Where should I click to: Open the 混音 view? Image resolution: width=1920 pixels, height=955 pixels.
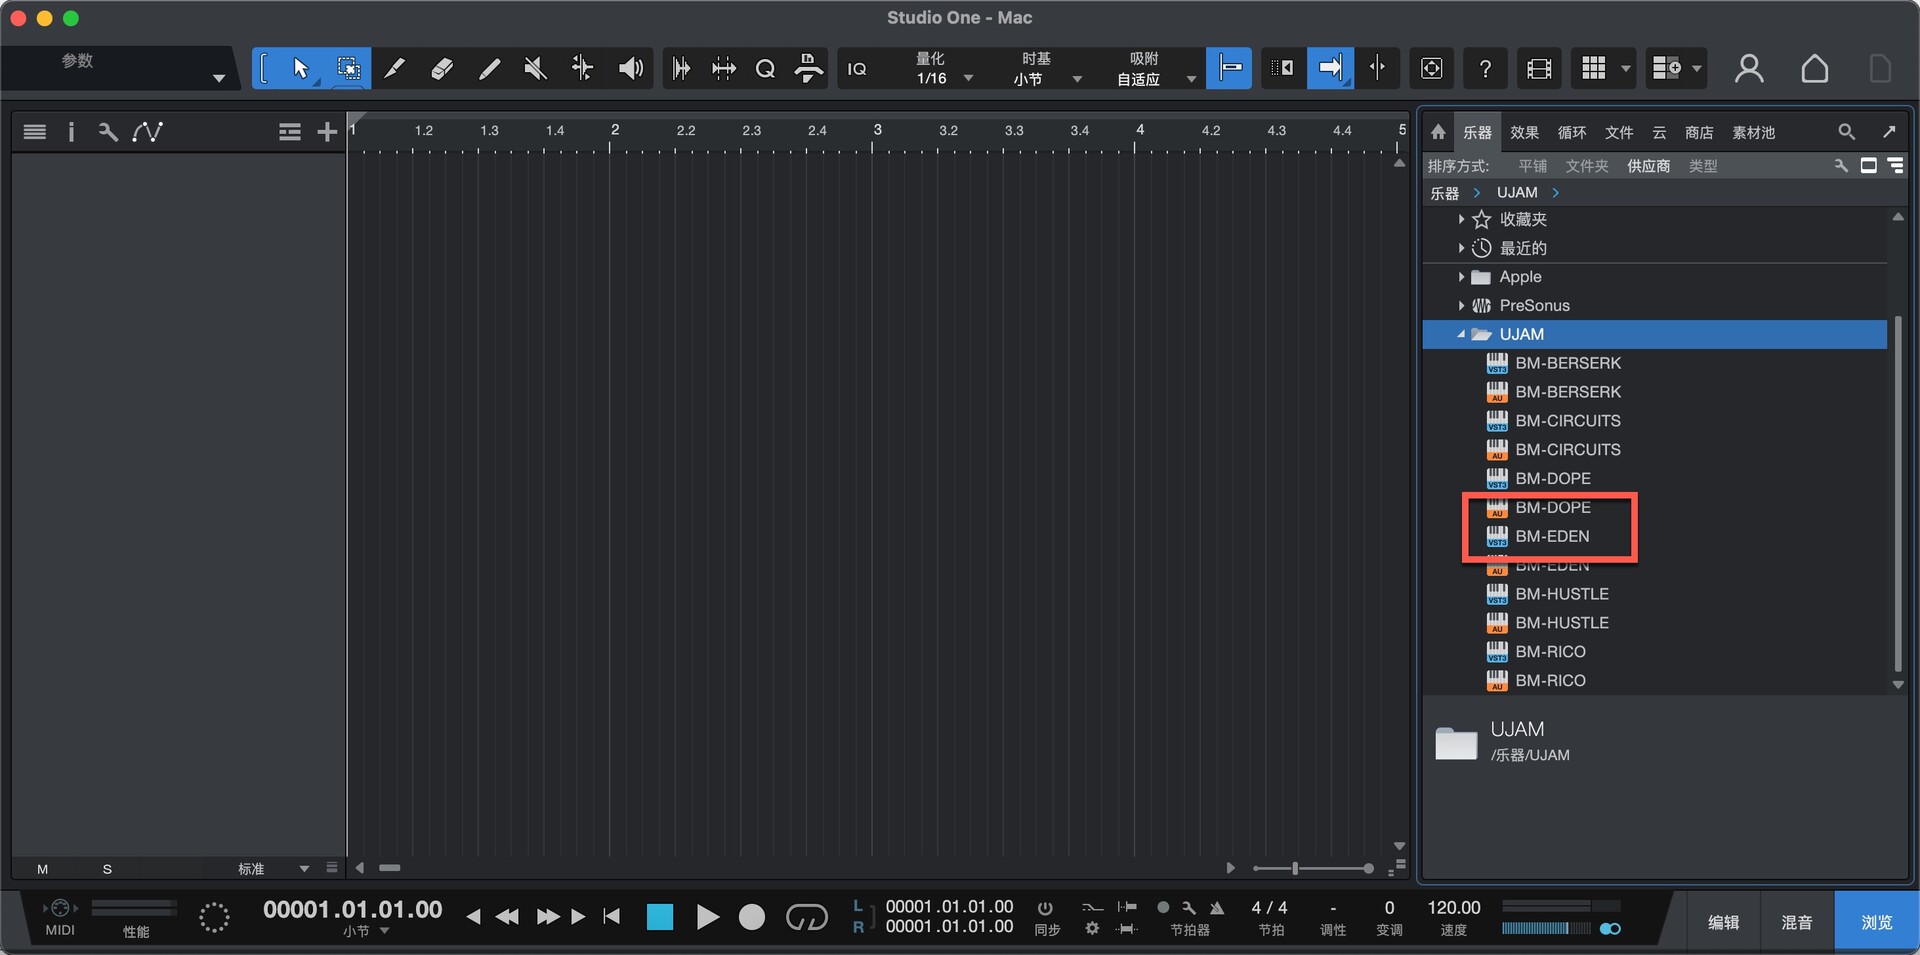(1797, 922)
